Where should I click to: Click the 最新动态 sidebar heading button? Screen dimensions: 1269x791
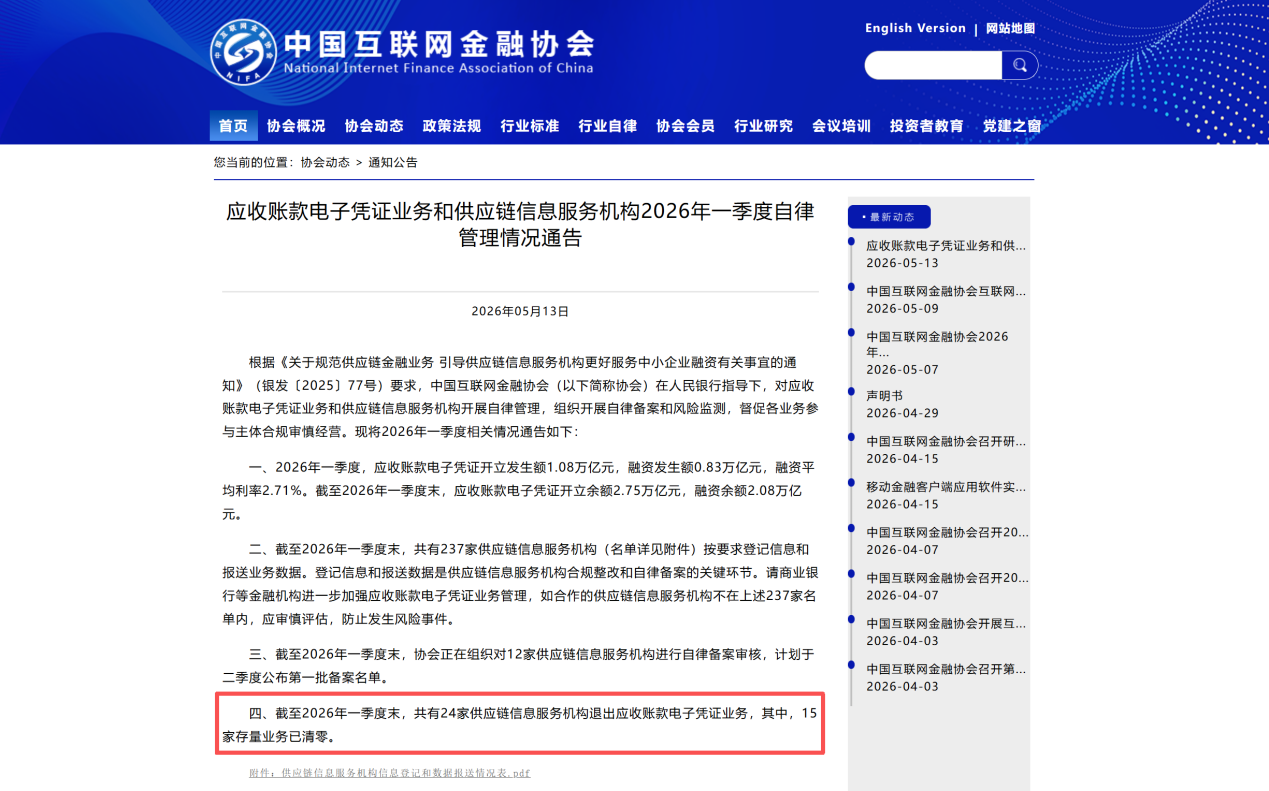[x=889, y=217]
